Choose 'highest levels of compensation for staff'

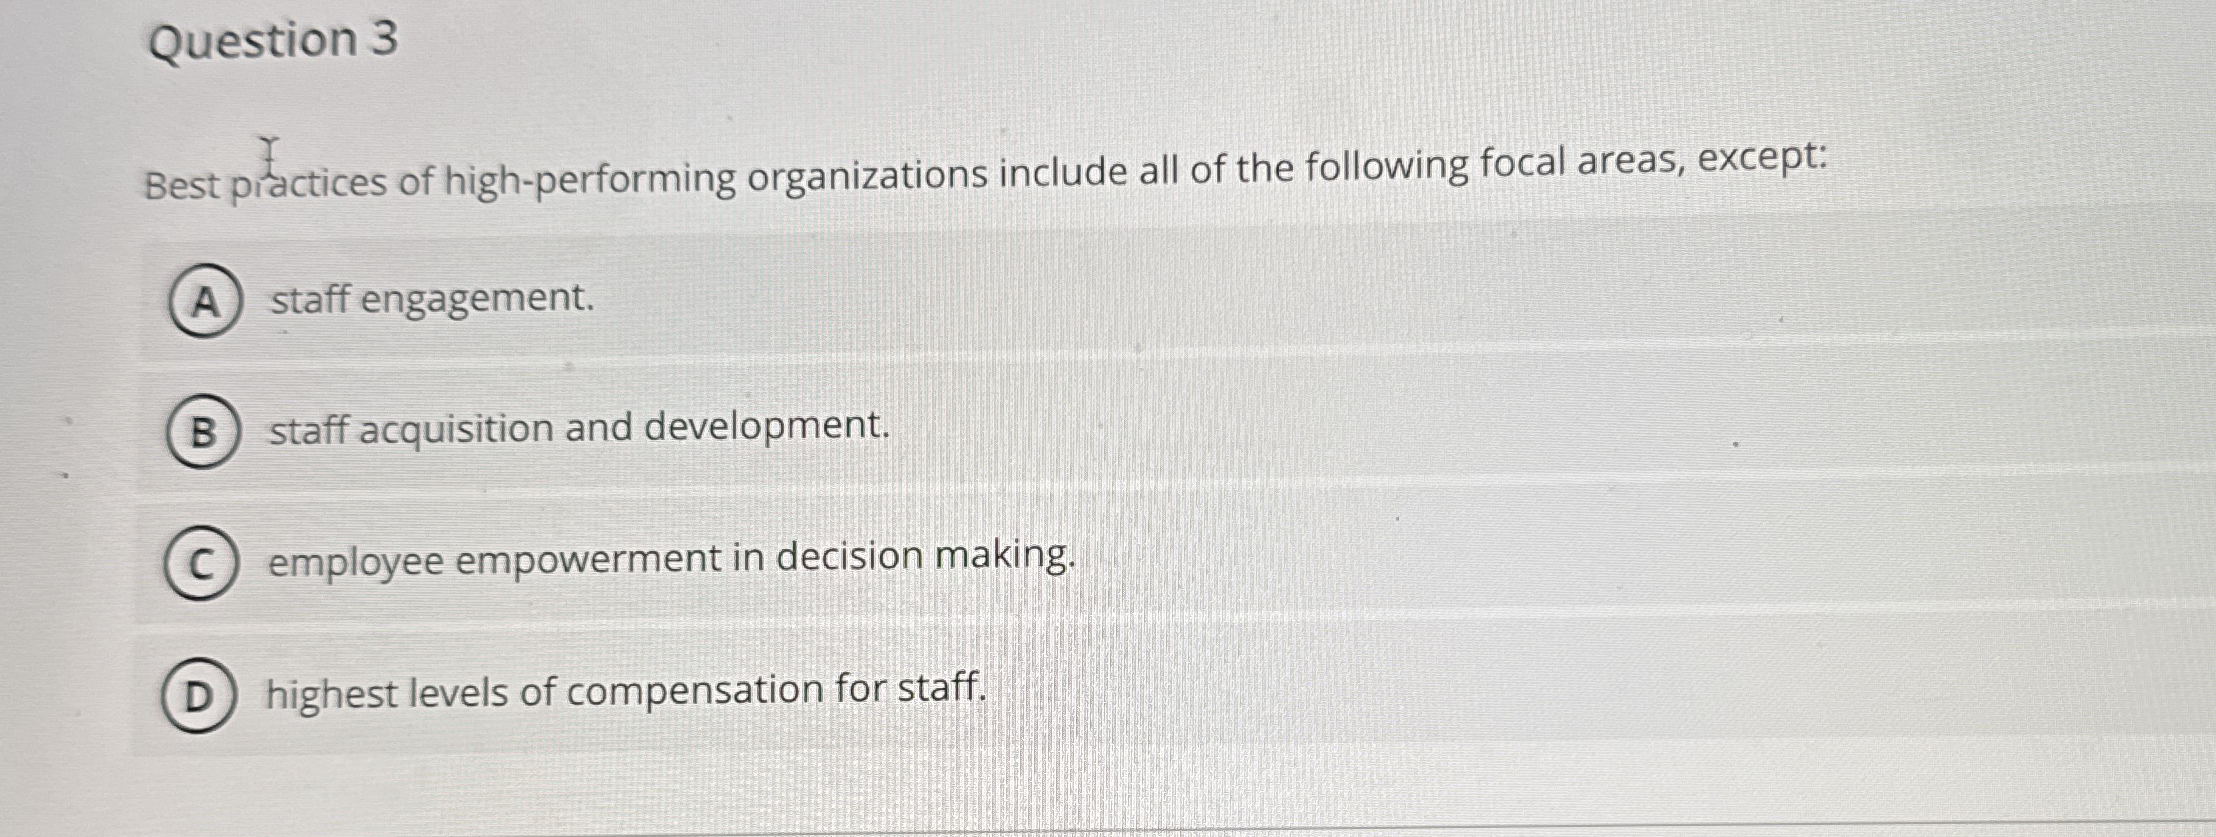click(625, 690)
